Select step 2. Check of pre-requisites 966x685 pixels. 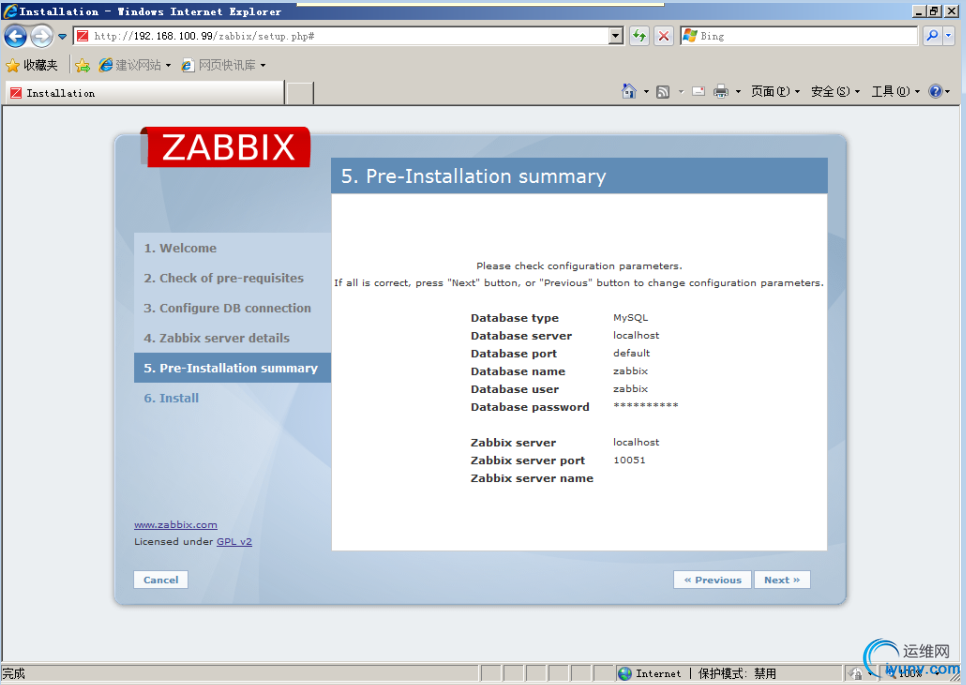[224, 278]
